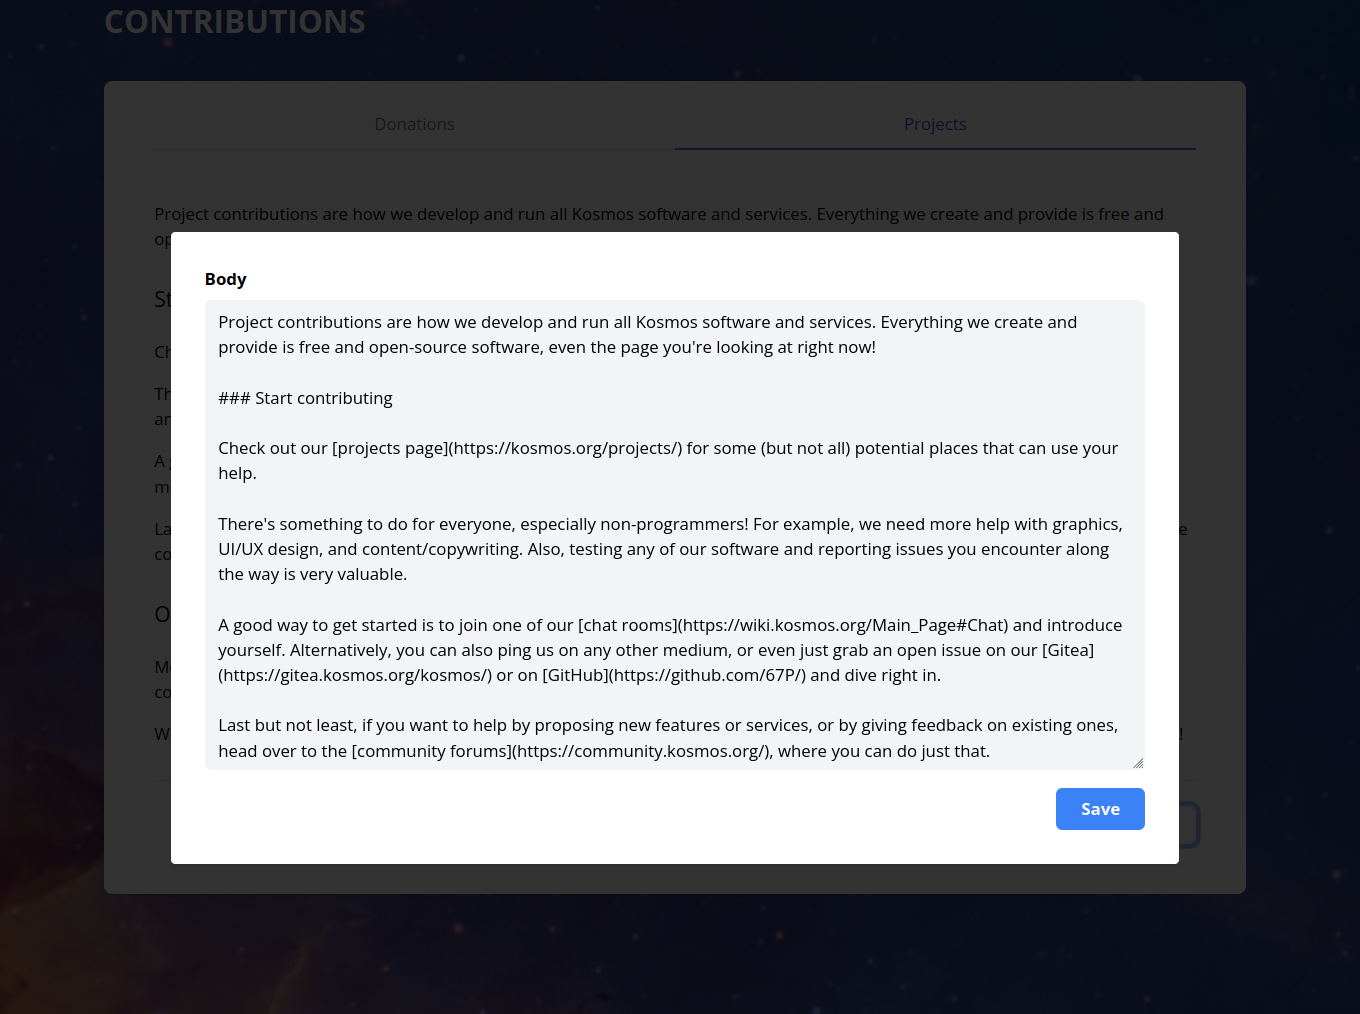Click the community.kosmos.org forums URL text
This screenshot has height=1014, width=1360.
(640, 751)
